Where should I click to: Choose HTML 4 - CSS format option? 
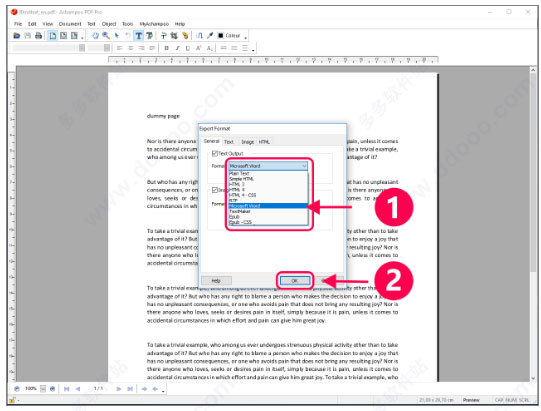click(268, 195)
